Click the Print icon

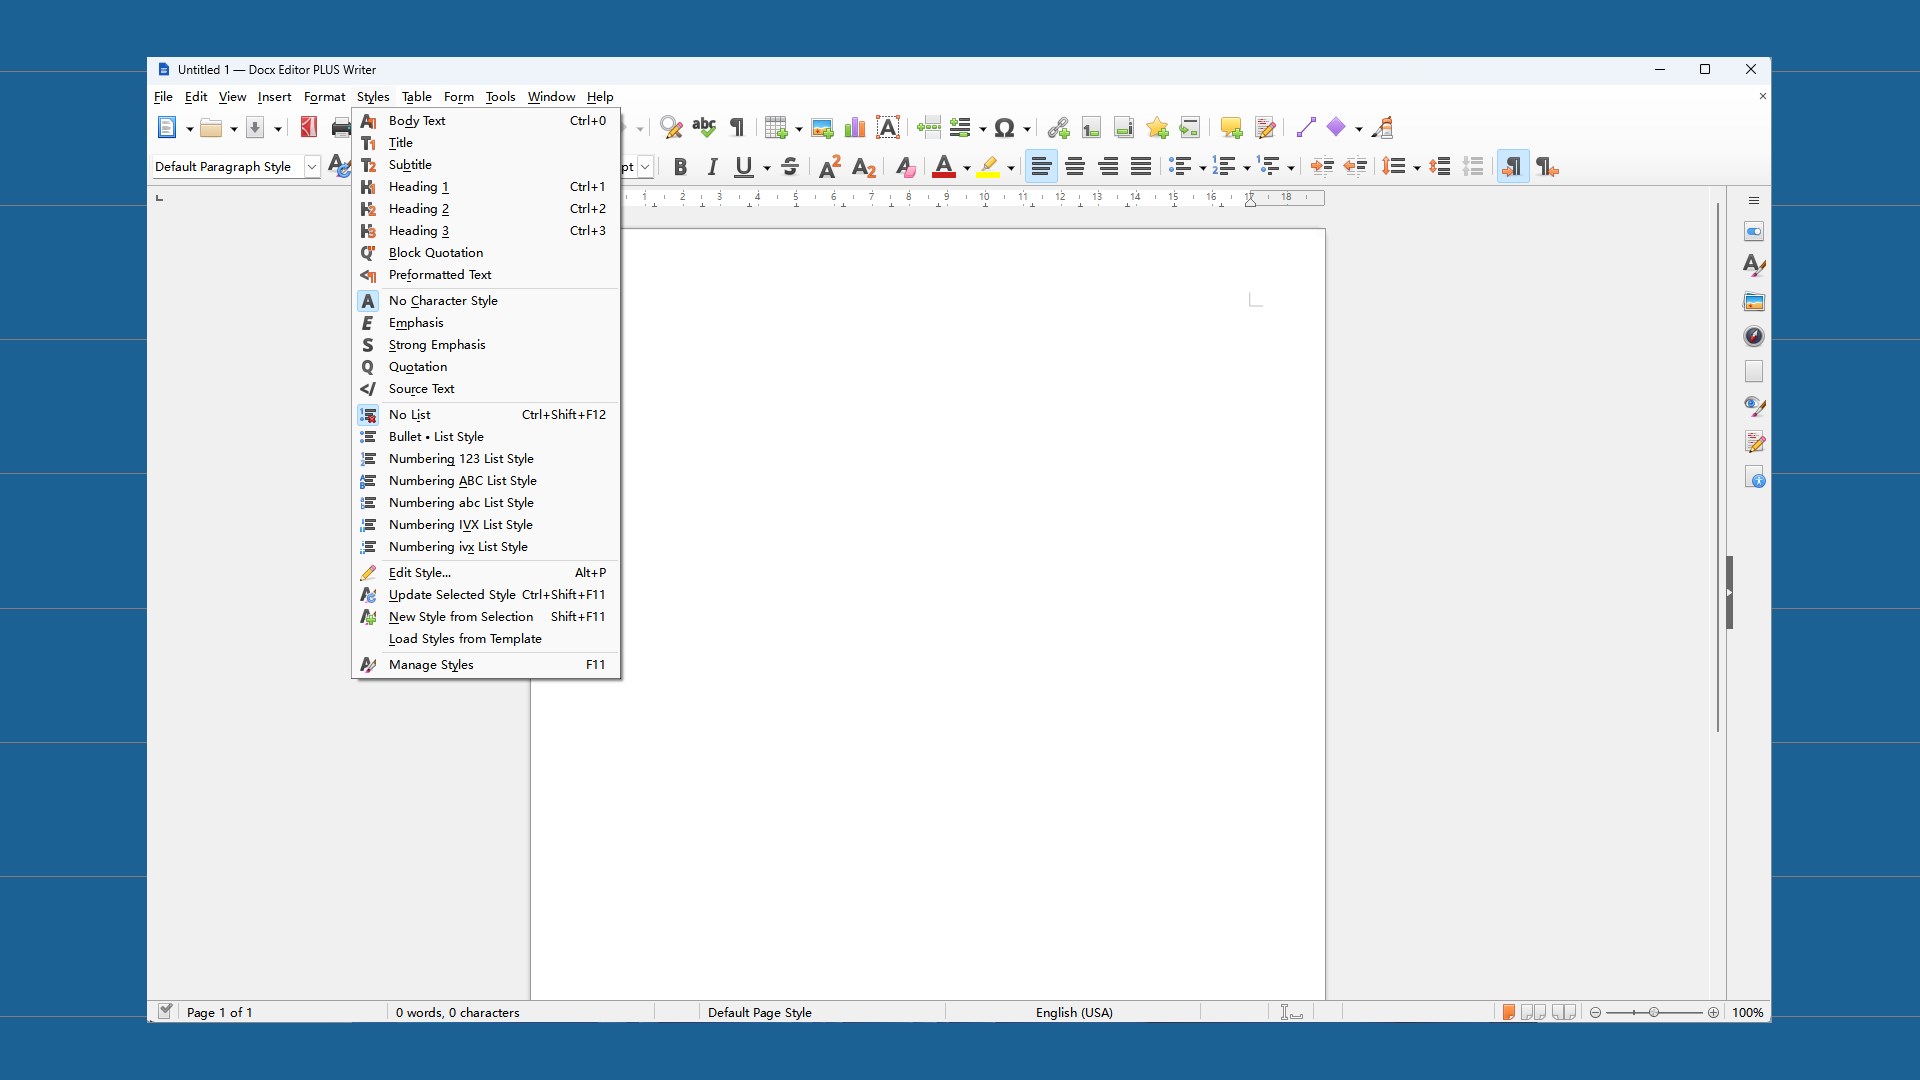(341, 128)
